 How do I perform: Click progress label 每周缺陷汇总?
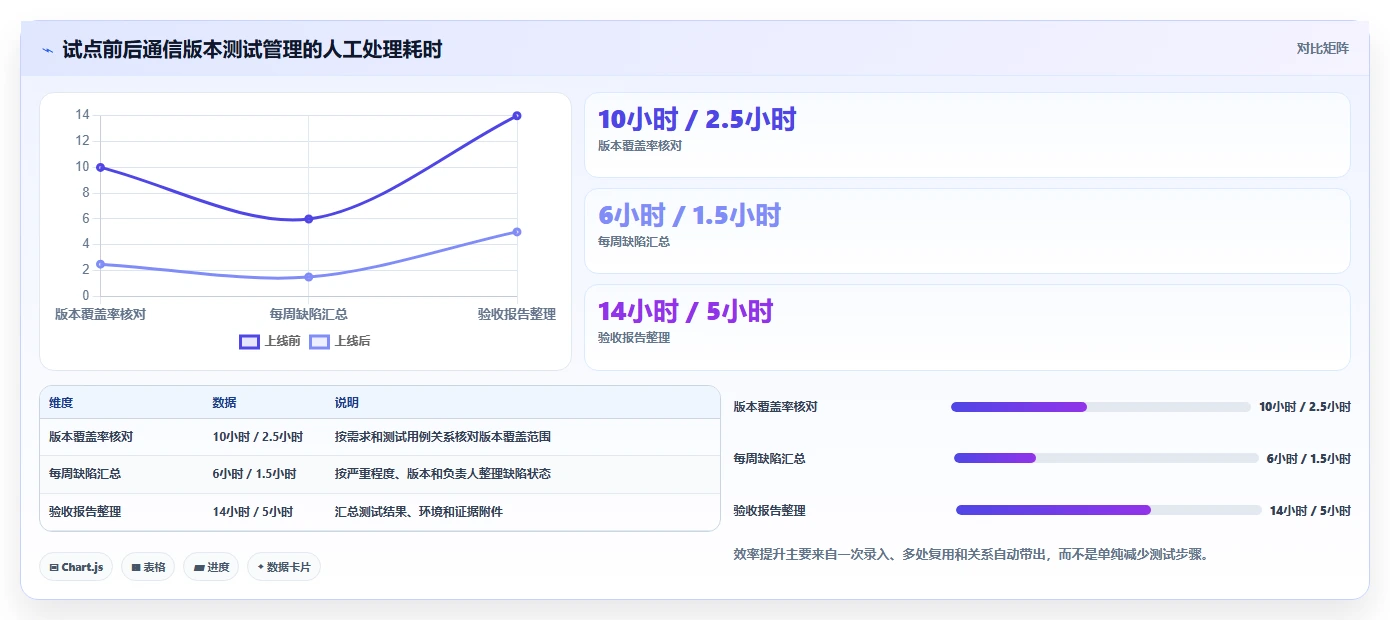tap(769, 459)
